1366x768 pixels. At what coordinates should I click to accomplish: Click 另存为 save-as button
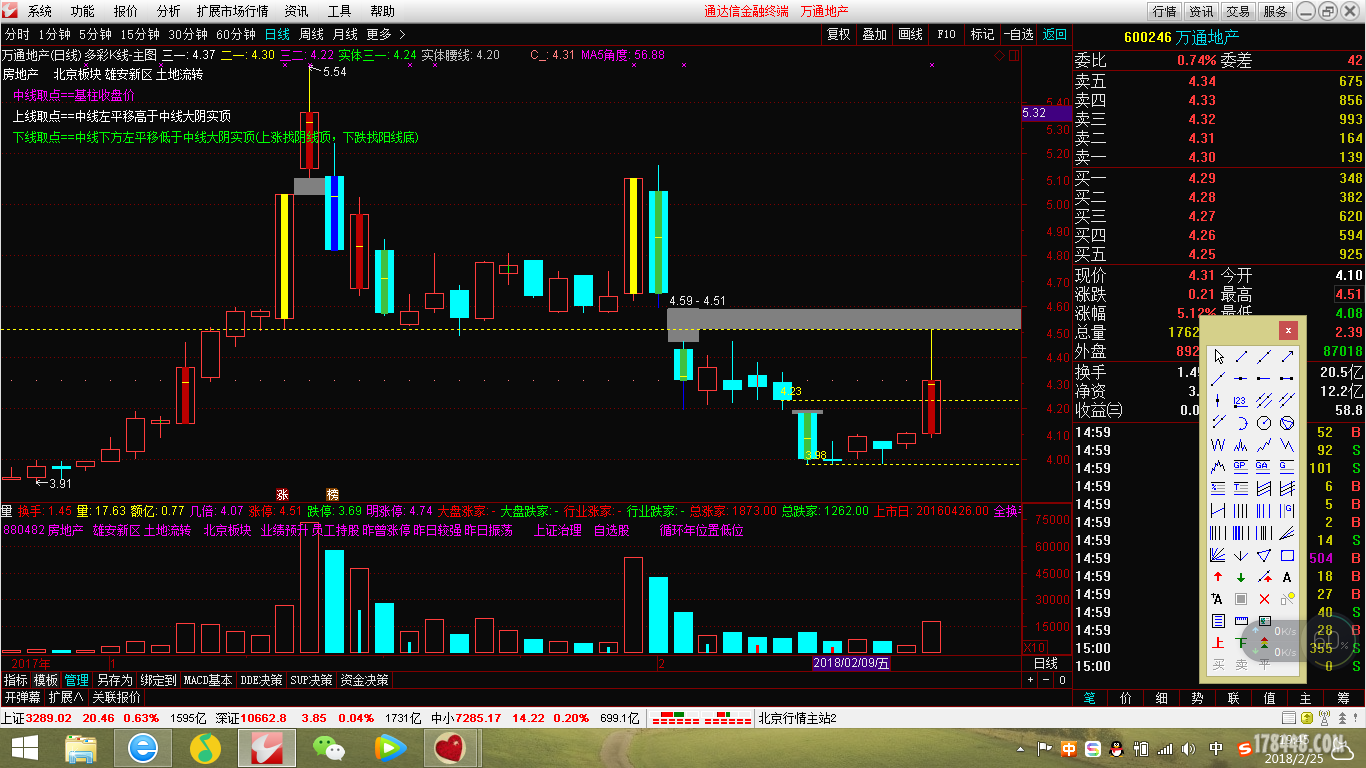click(x=114, y=680)
